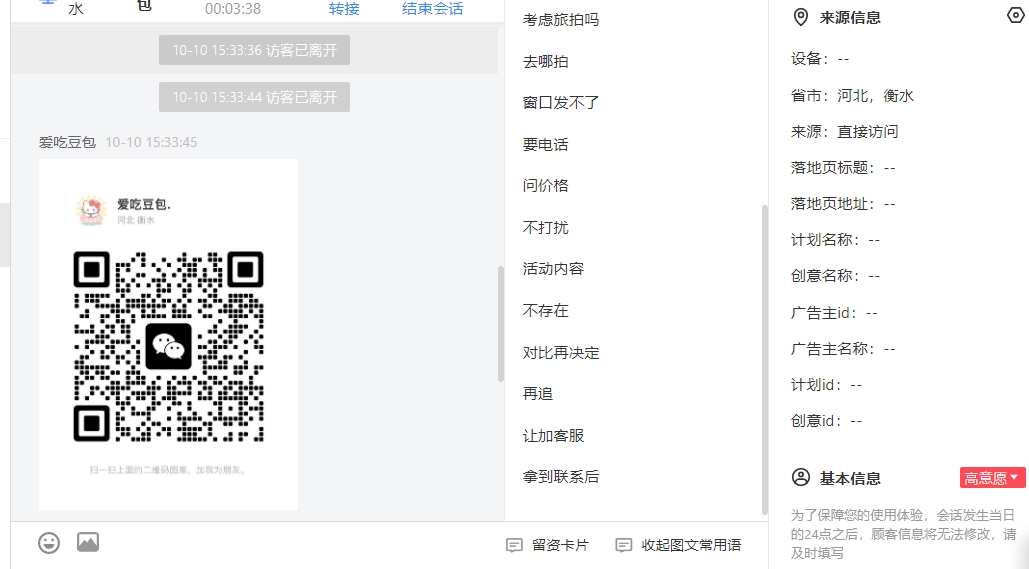The width and height of the screenshot is (1029, 569).
Task: Click the 10-10 15:33:44 访客已离开 notice
Action: point(254,97)
